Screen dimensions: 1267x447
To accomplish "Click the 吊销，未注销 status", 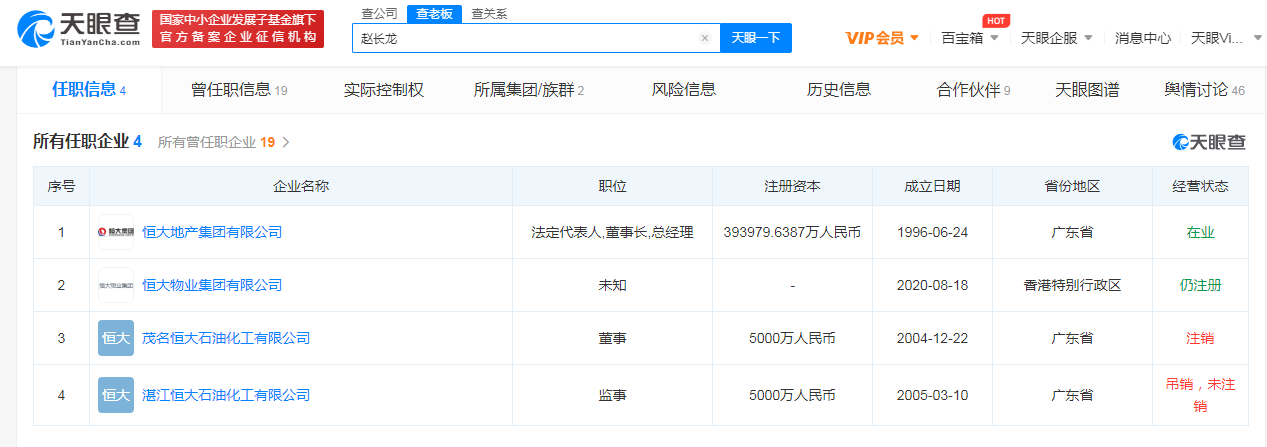I will (1200, 395).
